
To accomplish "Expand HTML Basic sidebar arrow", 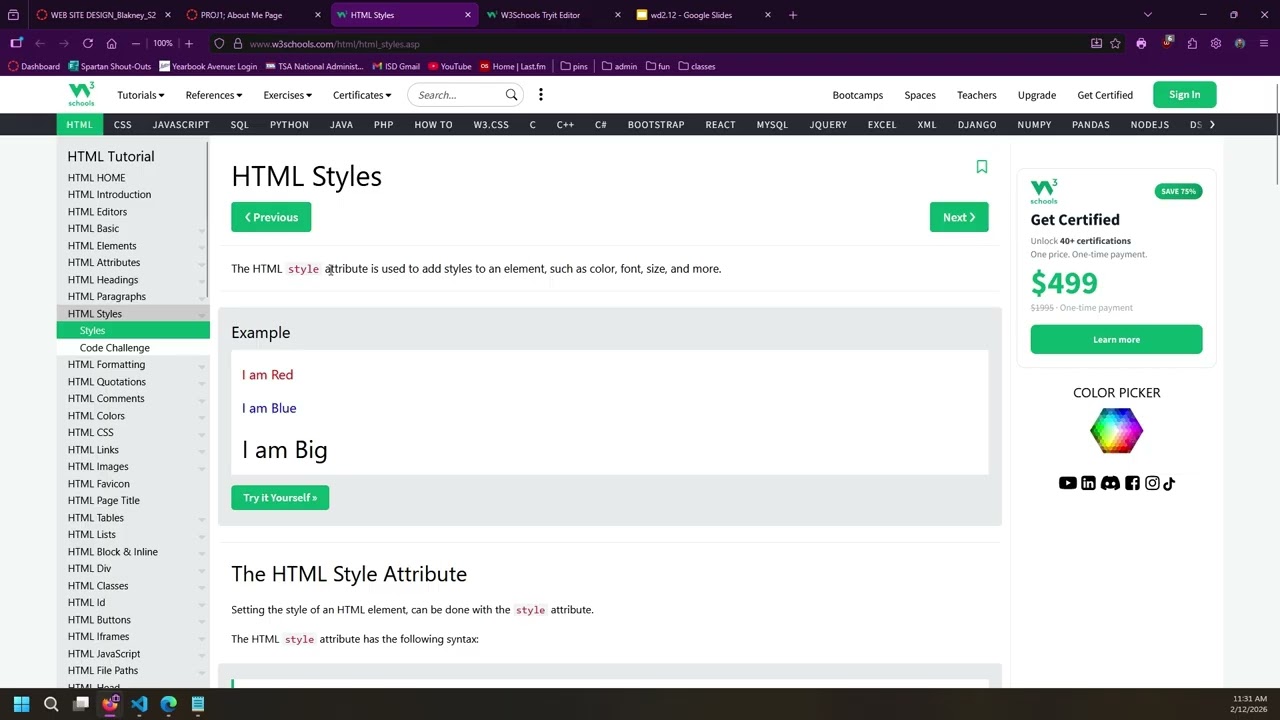I will click(x=202, y=230).
